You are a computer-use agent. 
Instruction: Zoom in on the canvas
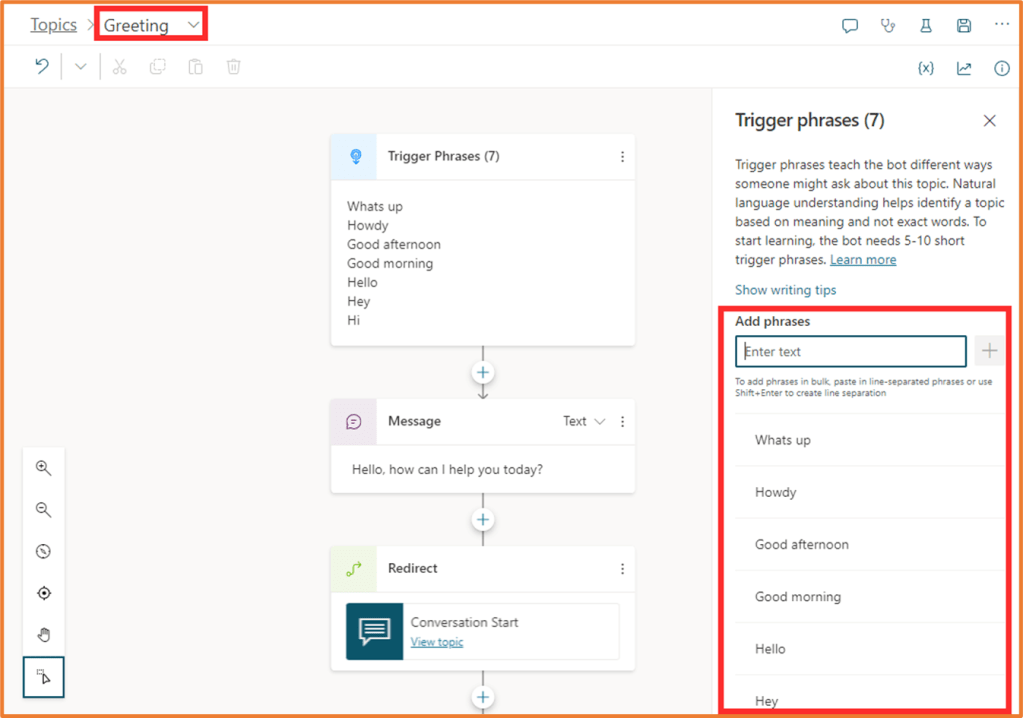44,468
